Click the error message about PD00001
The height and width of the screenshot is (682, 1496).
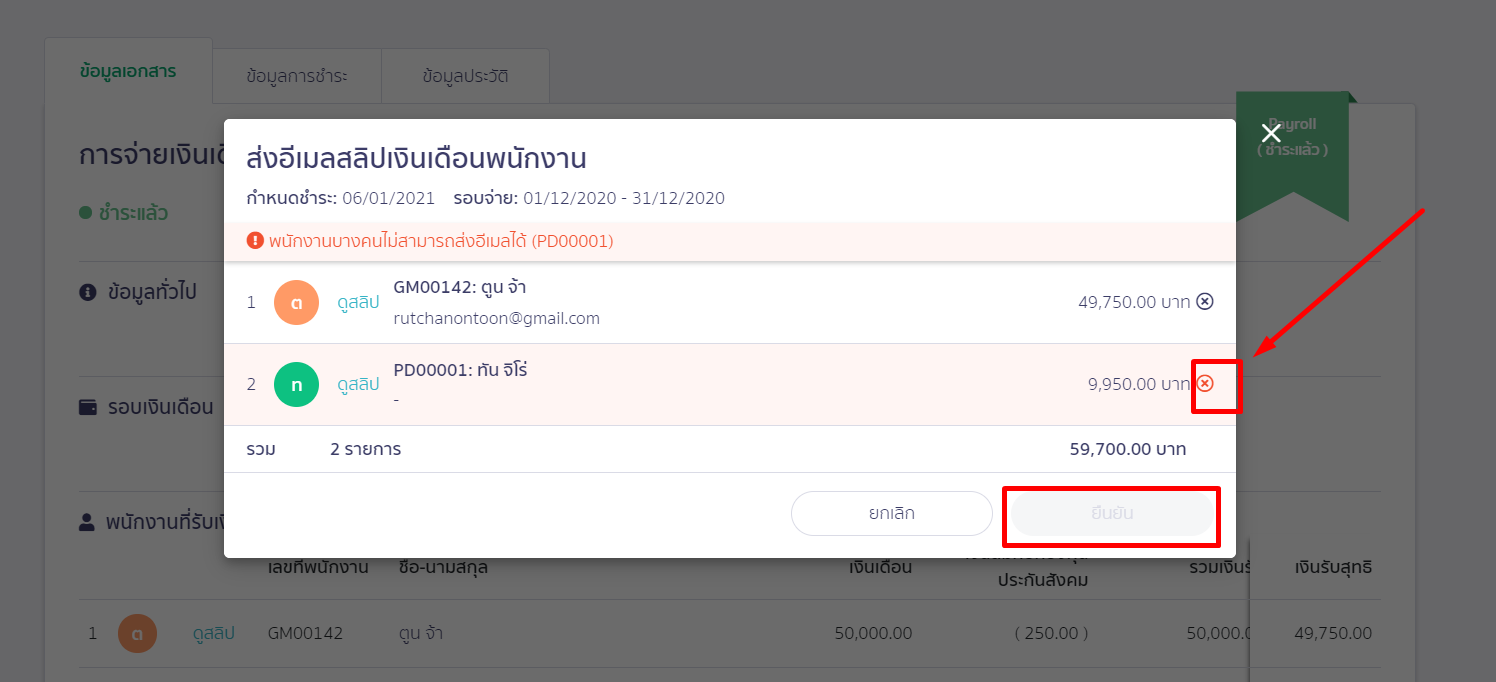tap(441, 241)
